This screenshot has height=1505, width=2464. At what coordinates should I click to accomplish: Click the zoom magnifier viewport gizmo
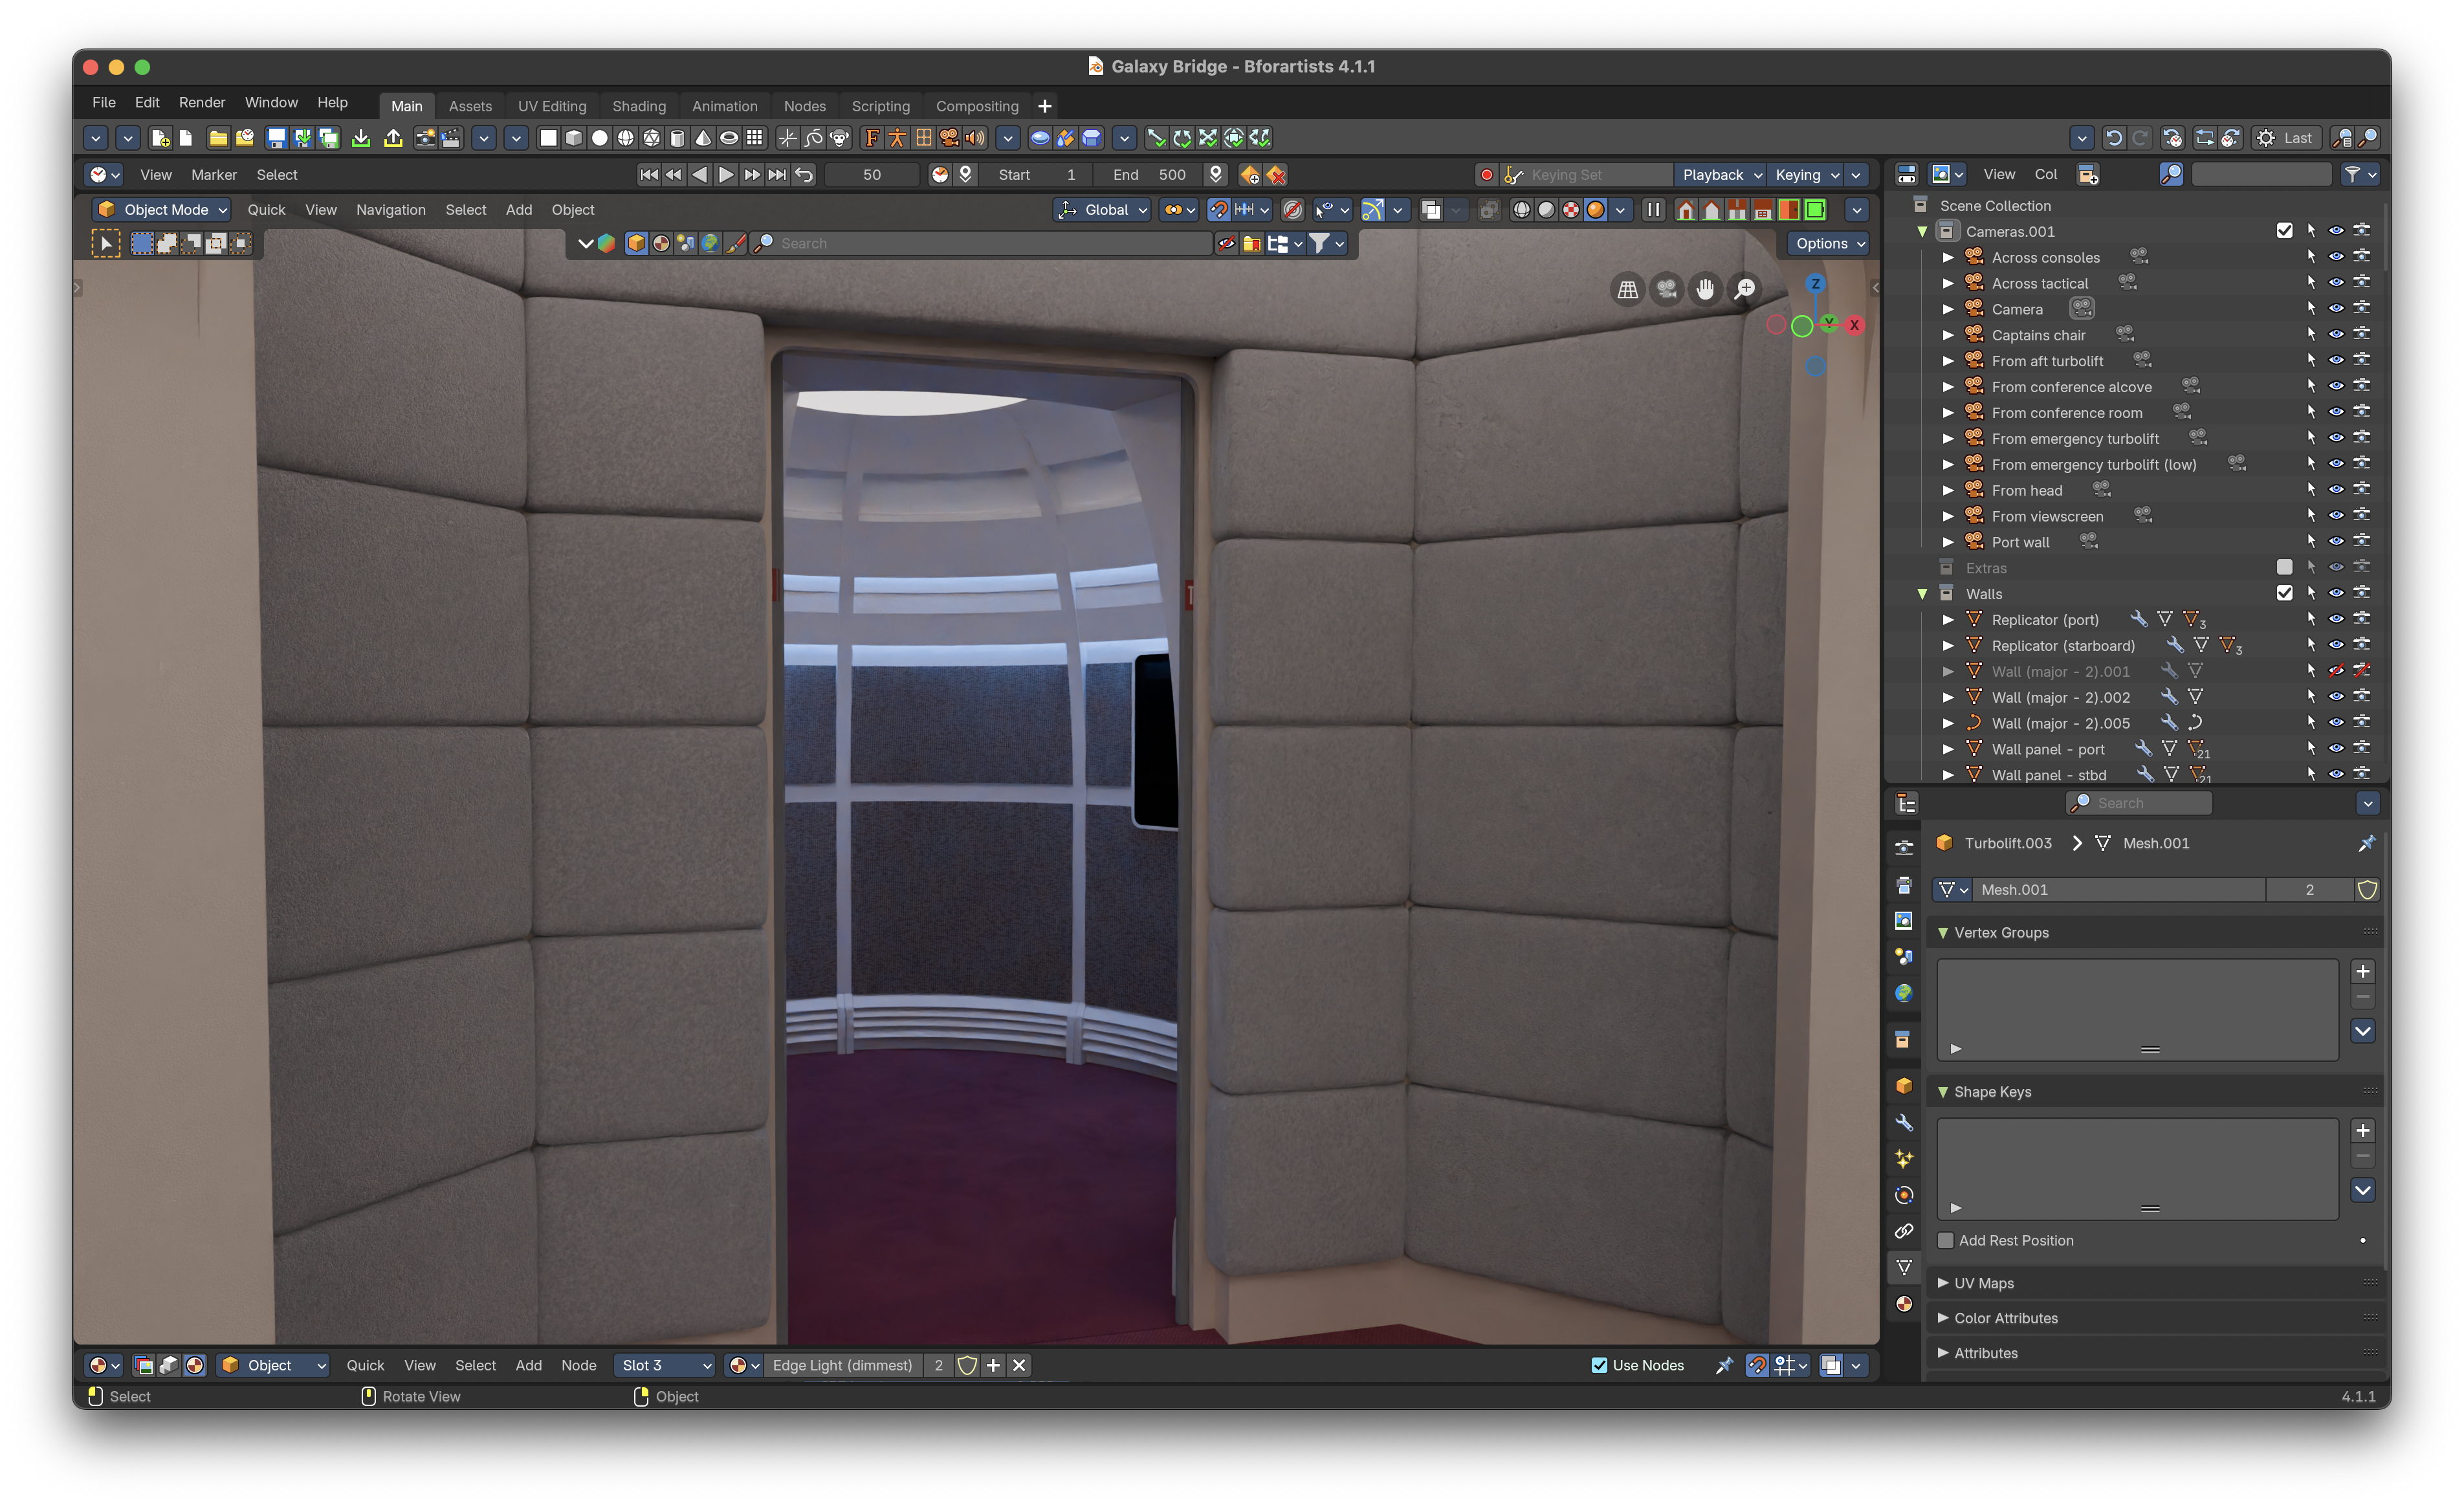[1744, 289]
